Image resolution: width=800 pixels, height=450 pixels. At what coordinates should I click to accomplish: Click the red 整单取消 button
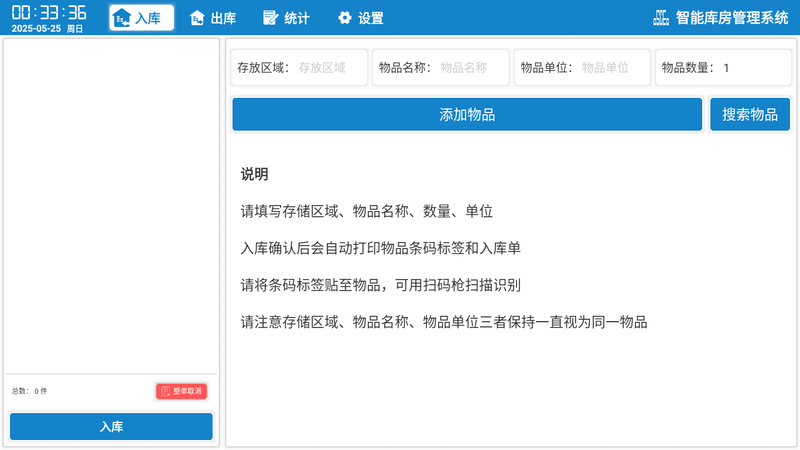[182, 391]
